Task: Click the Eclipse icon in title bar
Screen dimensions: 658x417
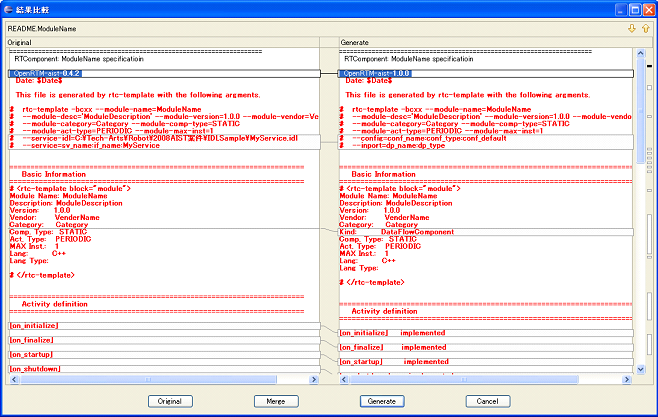Action: (x=8, y=9)
